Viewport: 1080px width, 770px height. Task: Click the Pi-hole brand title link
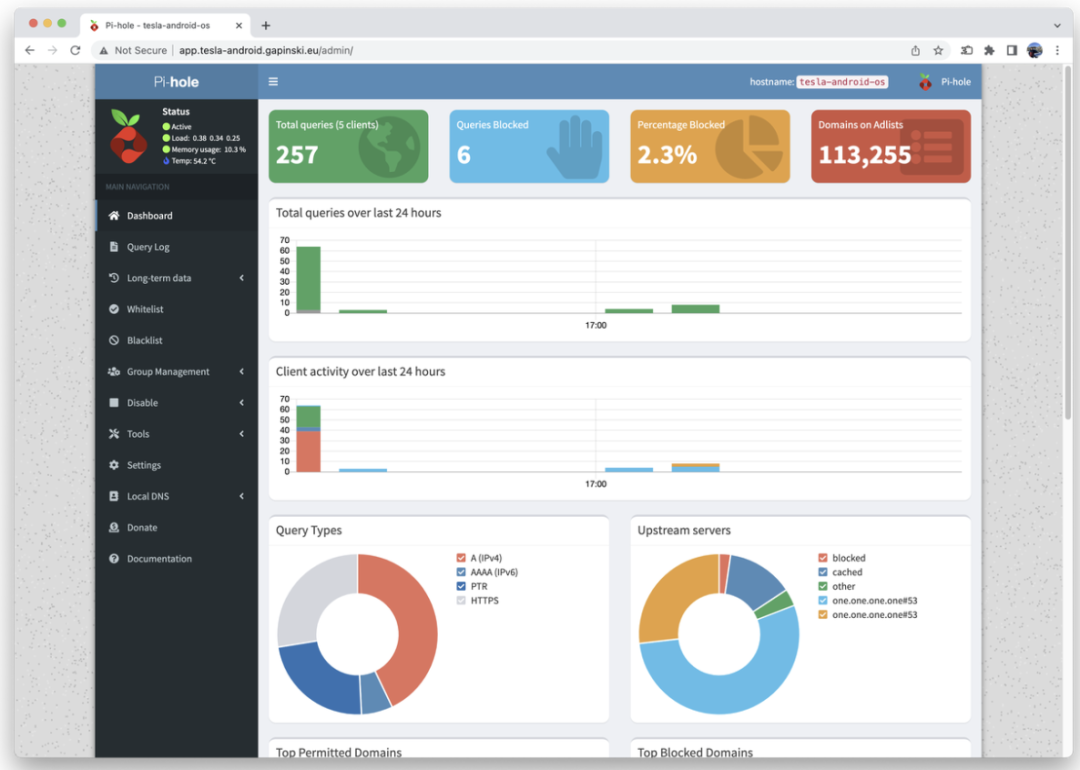click(176, 82)
